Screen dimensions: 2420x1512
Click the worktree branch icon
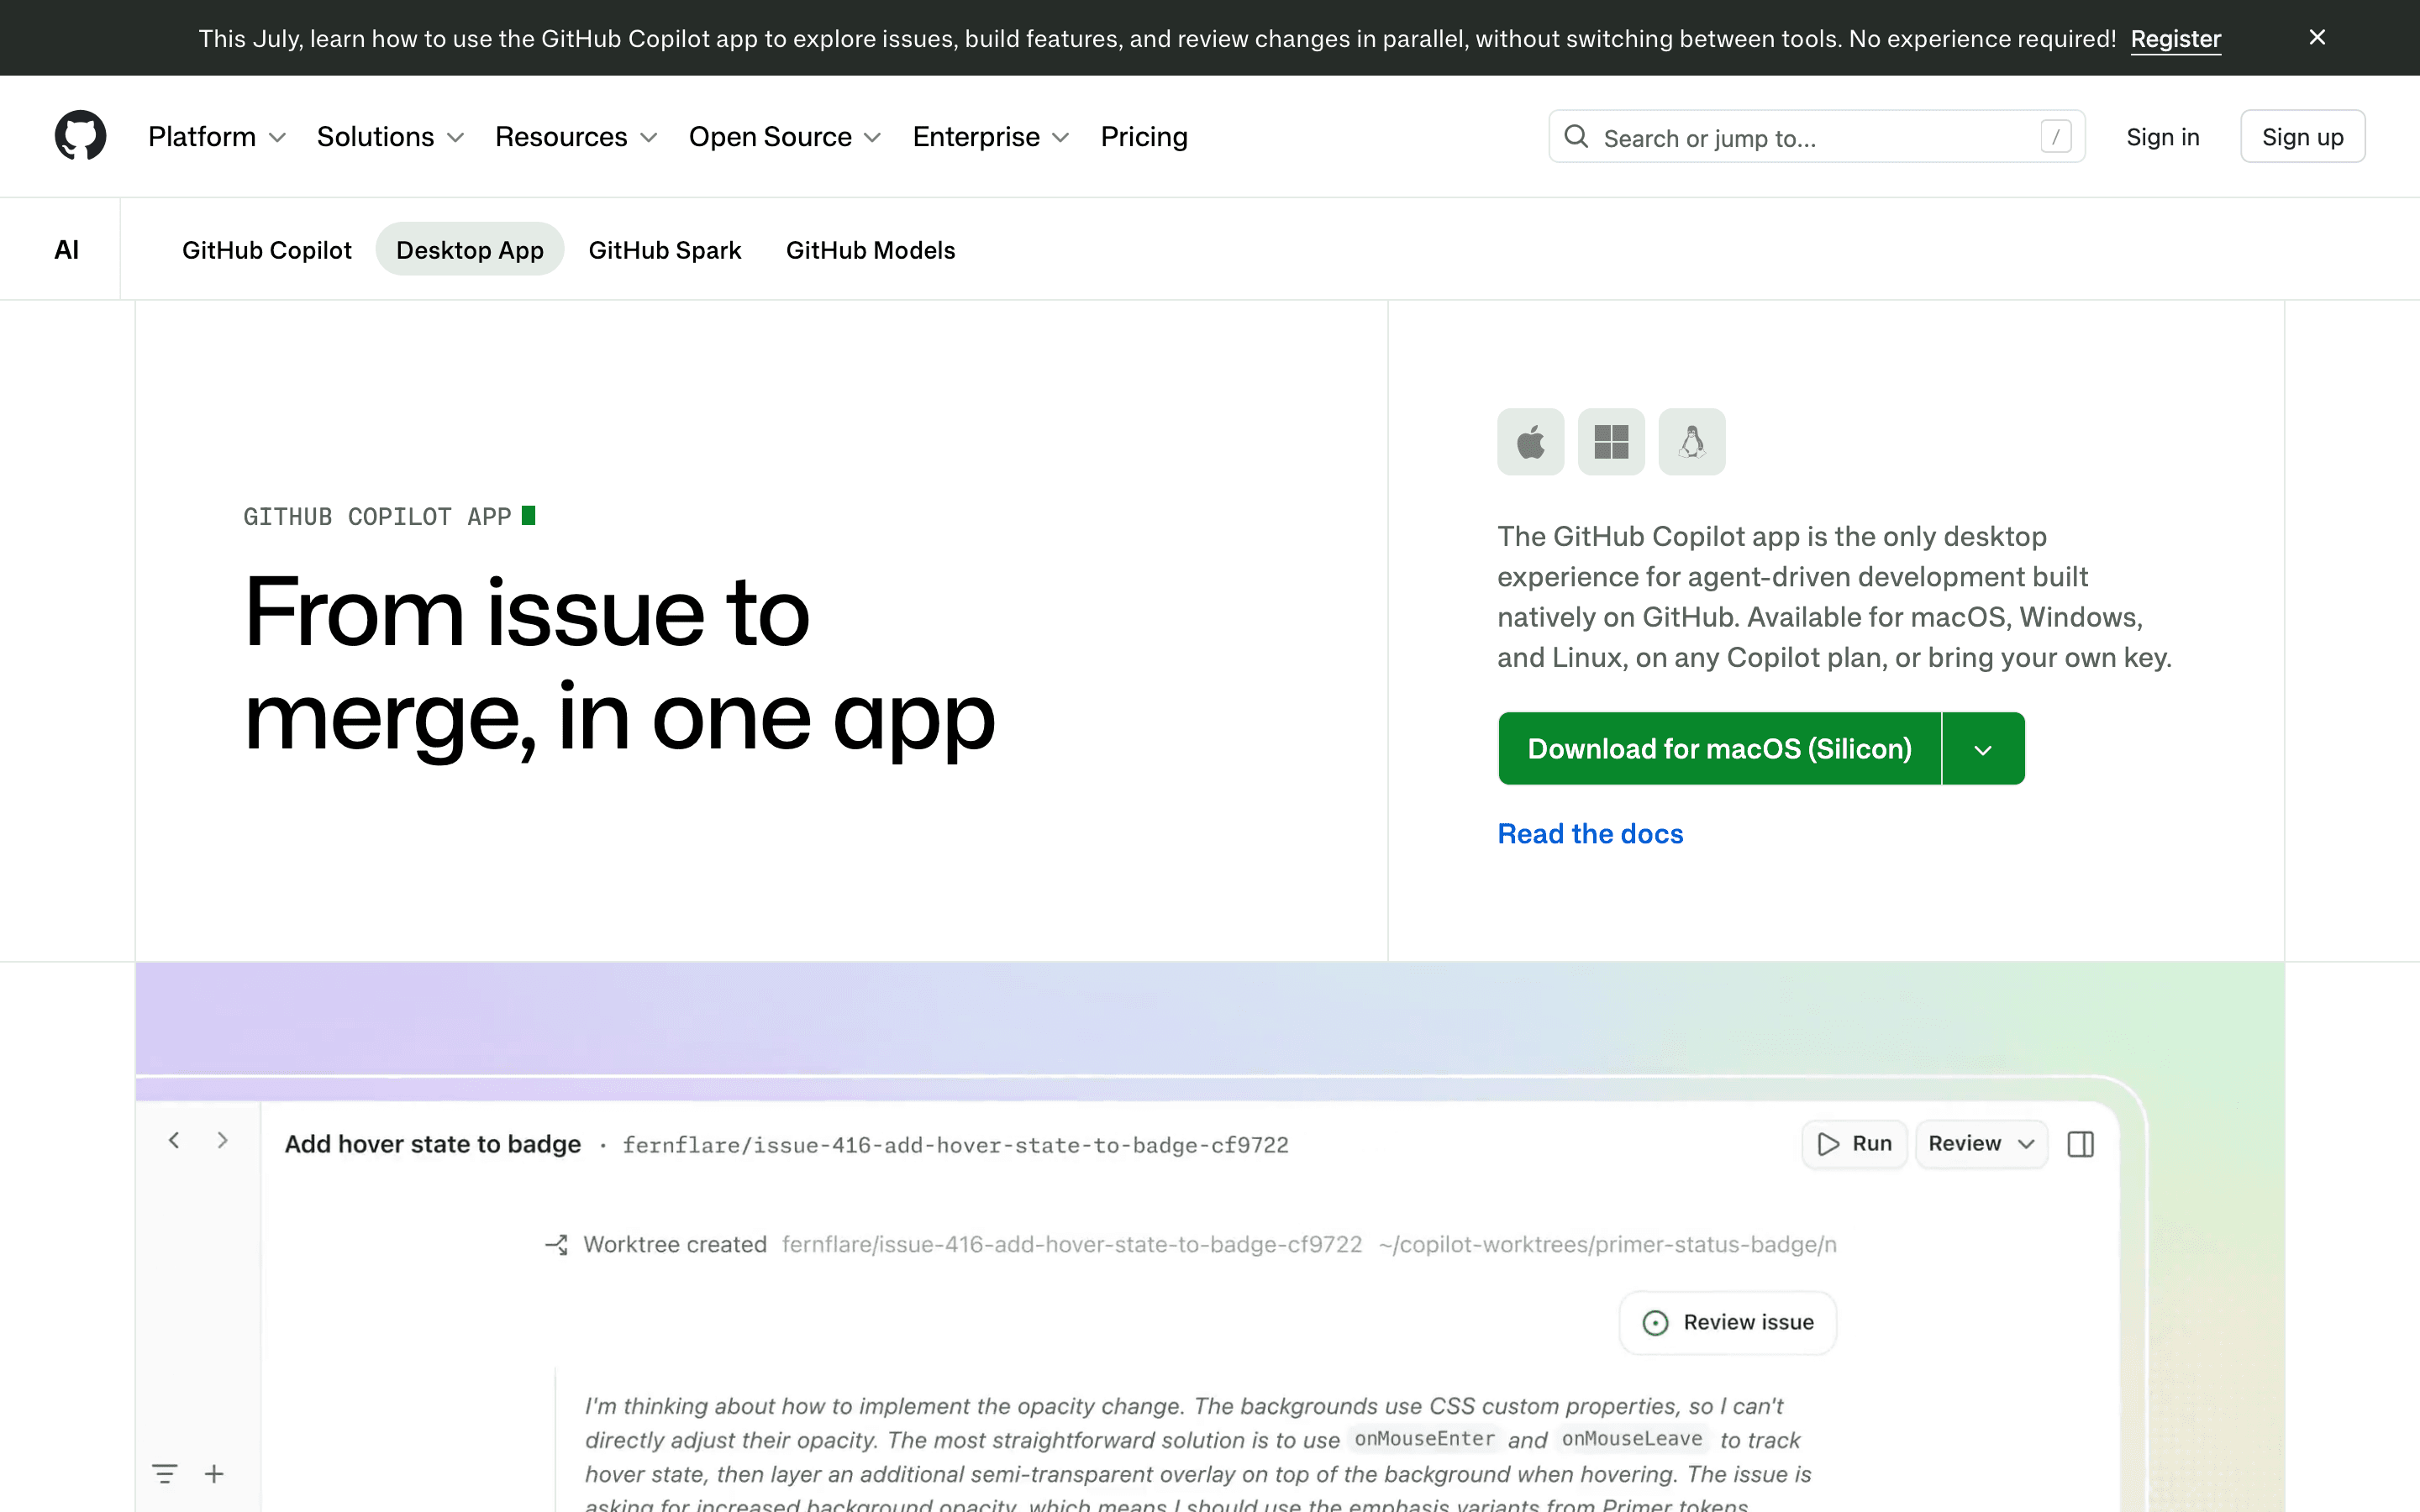point(556,1244)
